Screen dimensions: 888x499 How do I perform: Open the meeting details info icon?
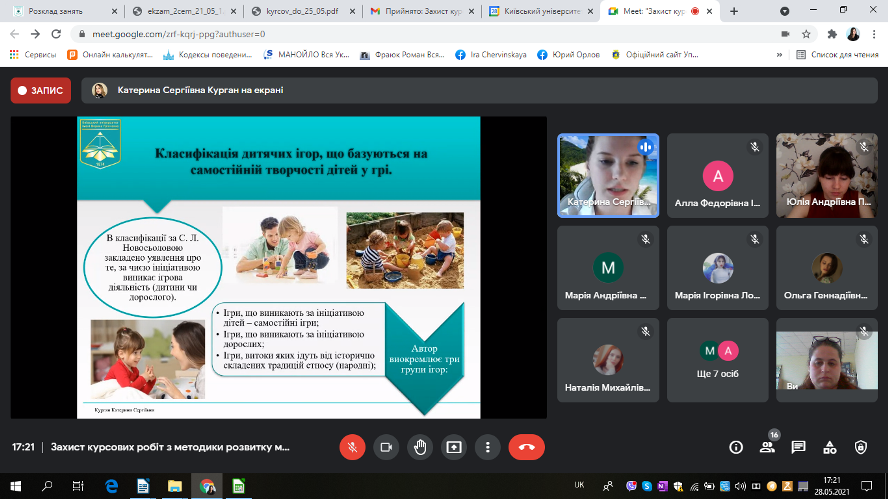(736, 447)
